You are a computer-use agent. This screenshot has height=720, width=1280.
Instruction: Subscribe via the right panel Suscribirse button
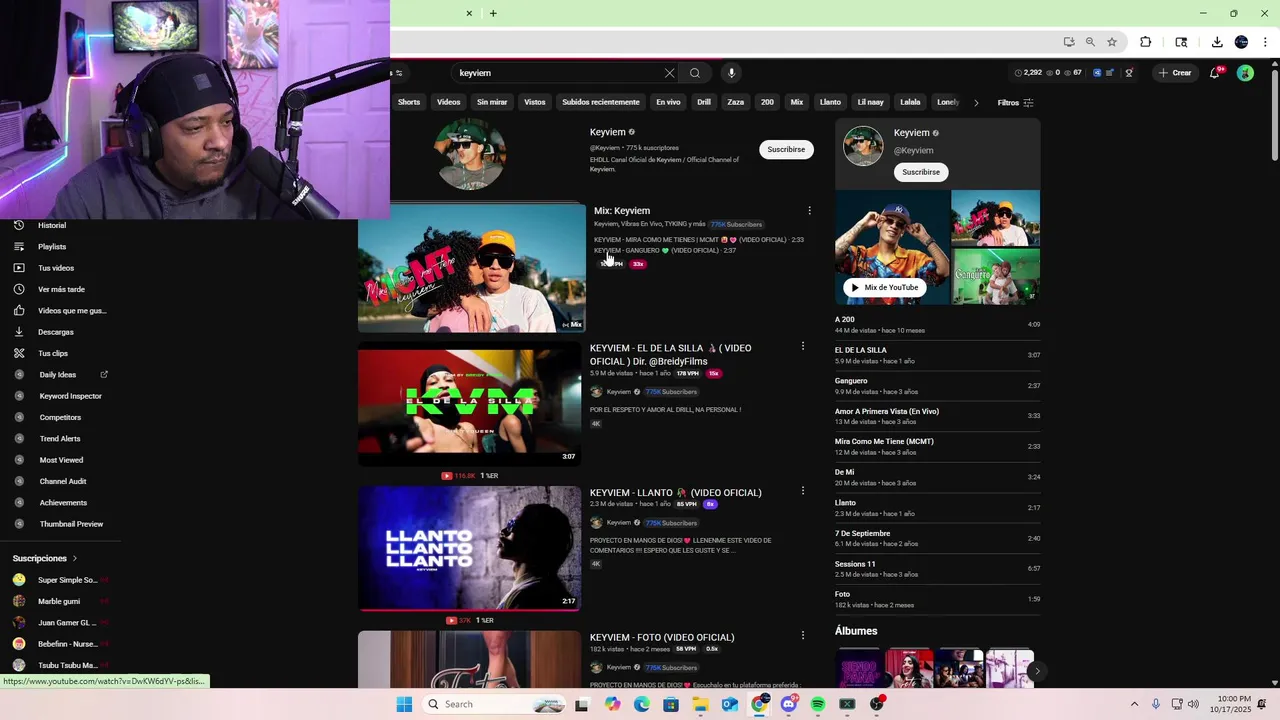pyautogui.click(x=921, y=172)
